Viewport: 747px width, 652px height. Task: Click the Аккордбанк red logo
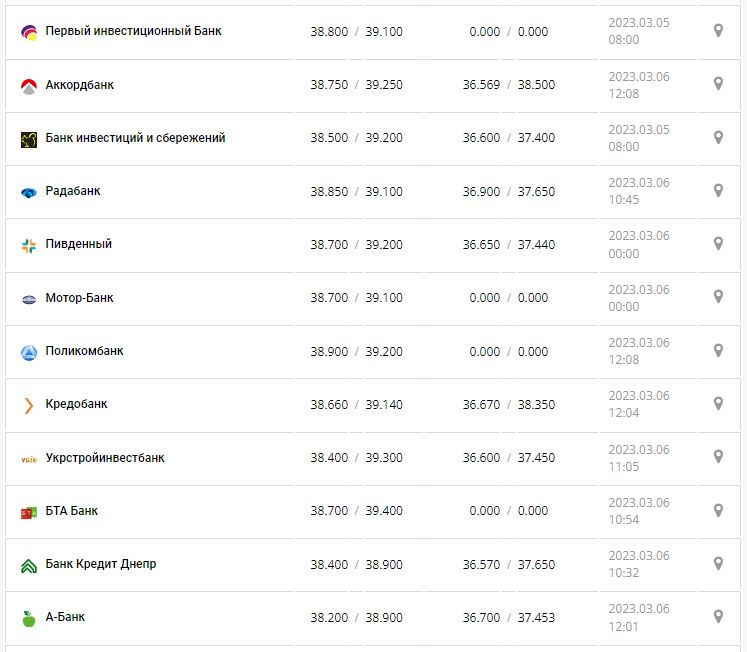tap(28, 86)
